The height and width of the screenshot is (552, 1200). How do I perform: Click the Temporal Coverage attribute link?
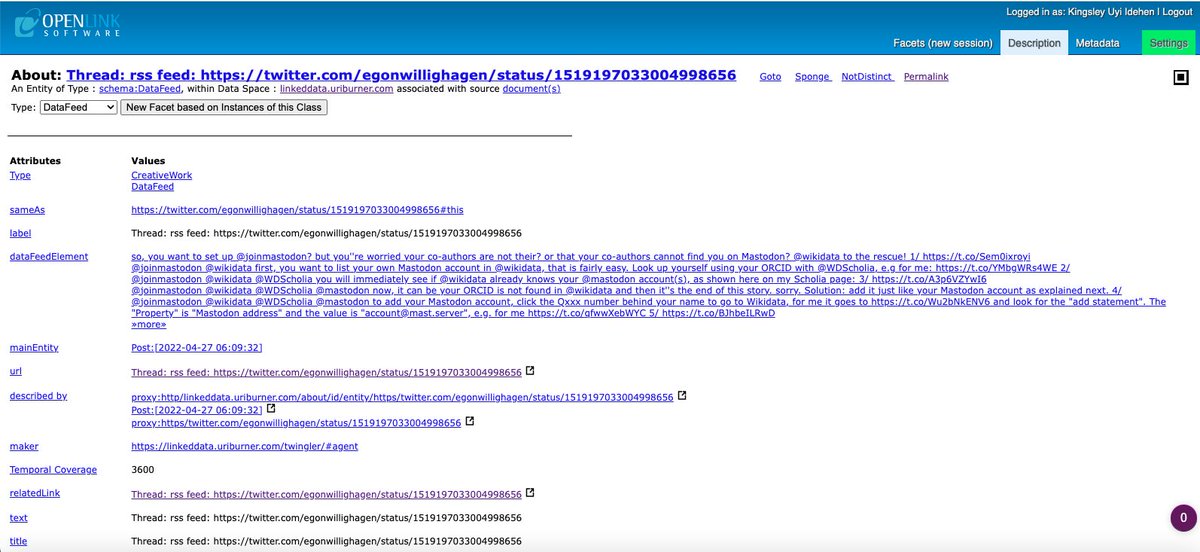[x=53, y=469]
